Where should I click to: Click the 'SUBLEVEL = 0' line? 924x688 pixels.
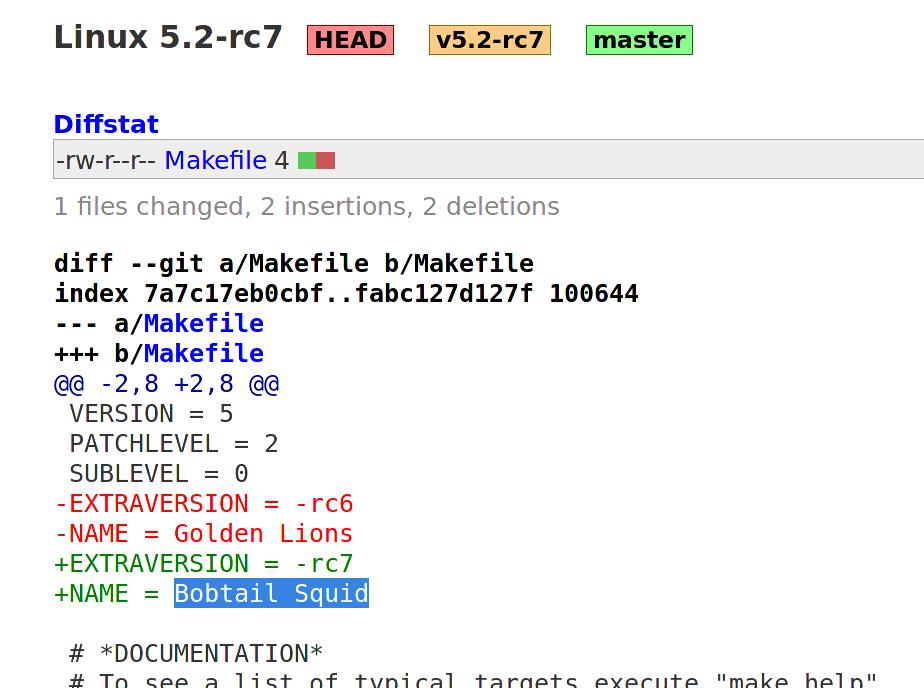pos(159,474)
